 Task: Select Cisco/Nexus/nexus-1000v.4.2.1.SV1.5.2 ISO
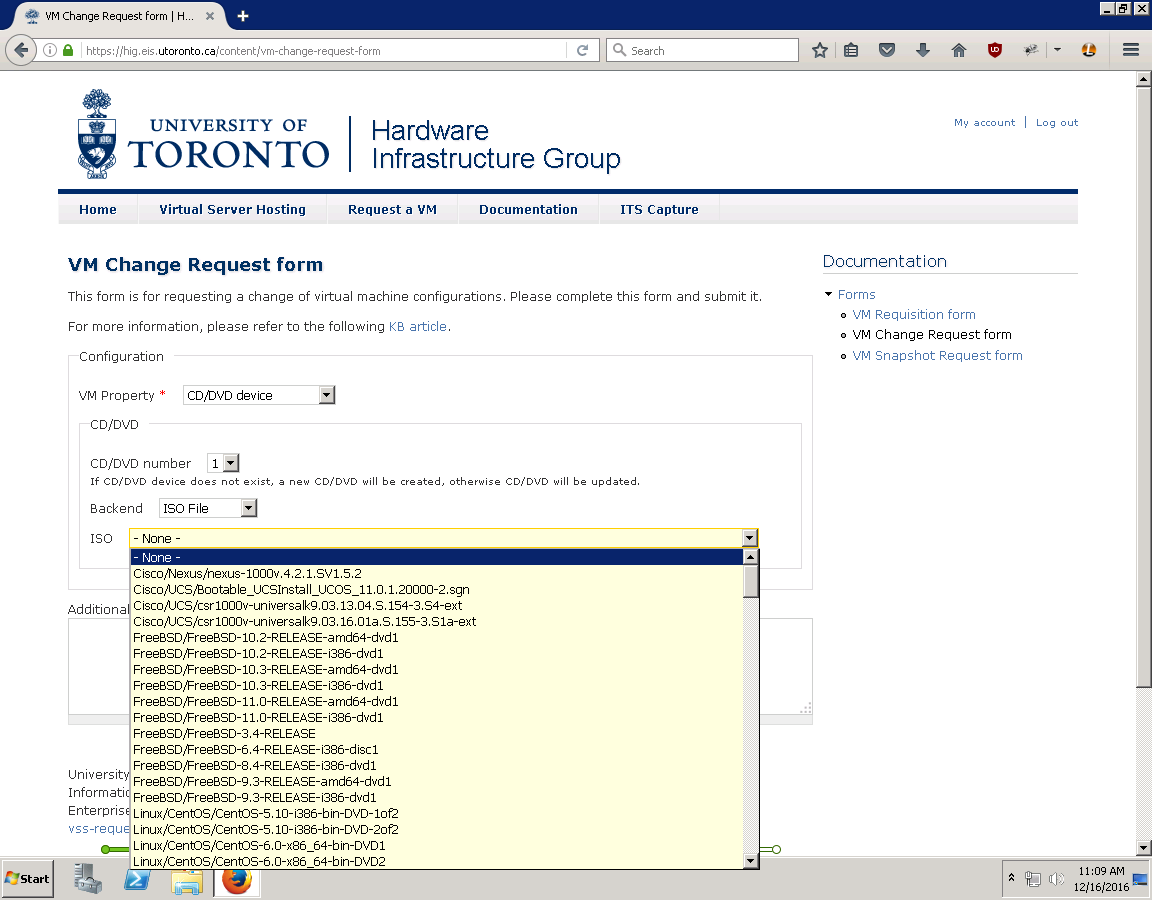click(436, 574)
